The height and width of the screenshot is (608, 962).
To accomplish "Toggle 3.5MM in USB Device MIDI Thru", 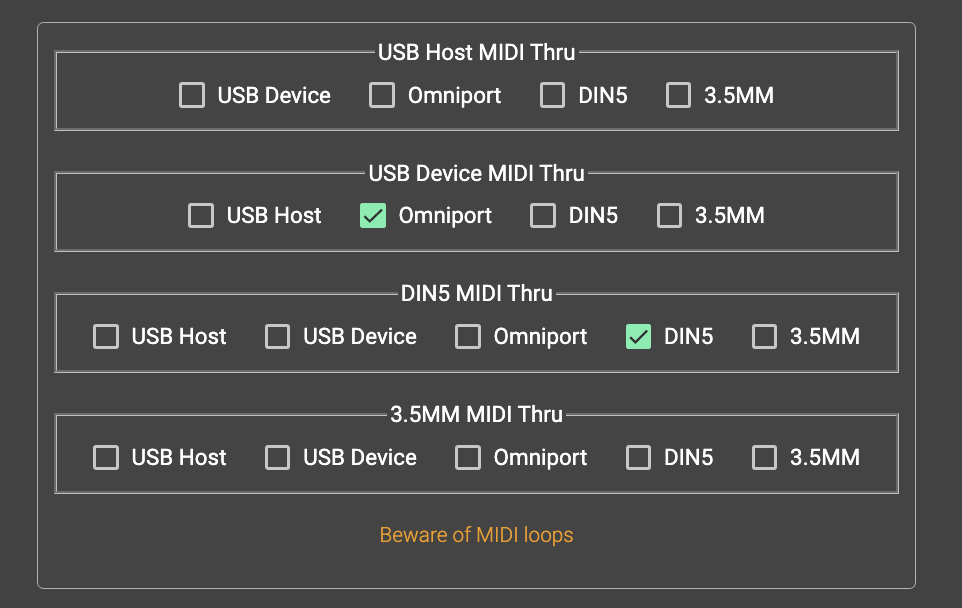I will click(x=669, y=216).
